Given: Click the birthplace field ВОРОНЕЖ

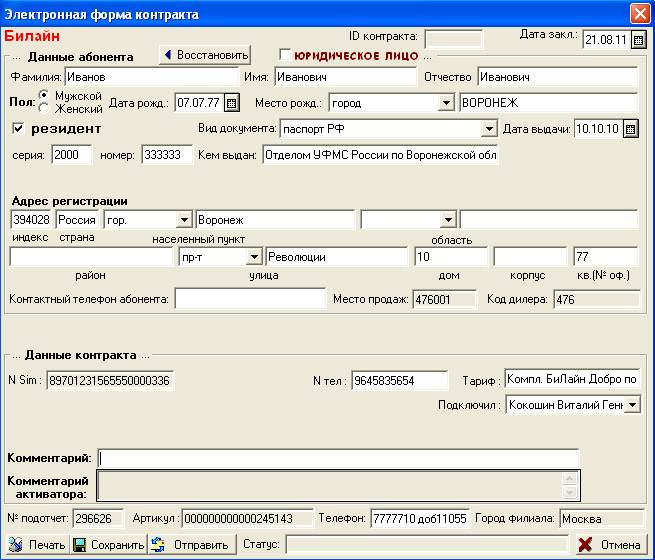Looking at the screenshot, I should pos(549,103).
